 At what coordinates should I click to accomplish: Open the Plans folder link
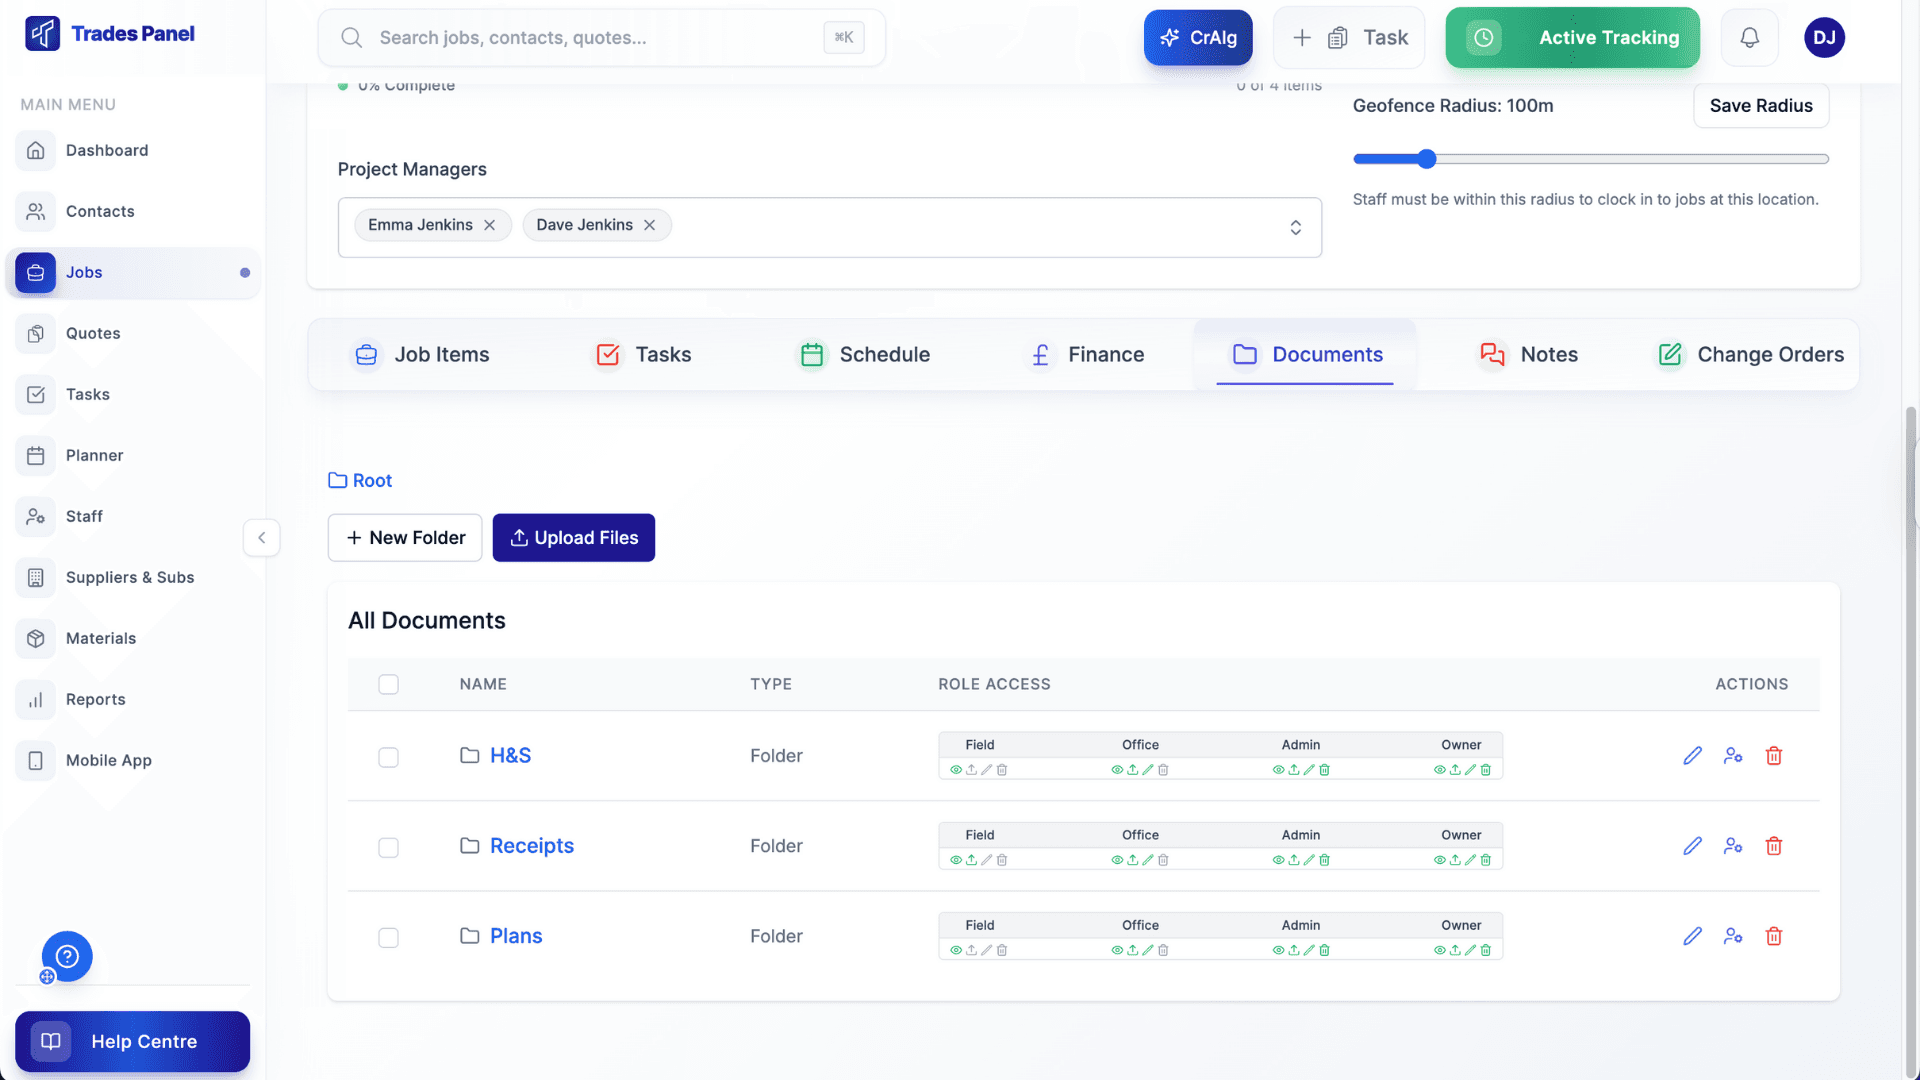[x=515, y=935]
